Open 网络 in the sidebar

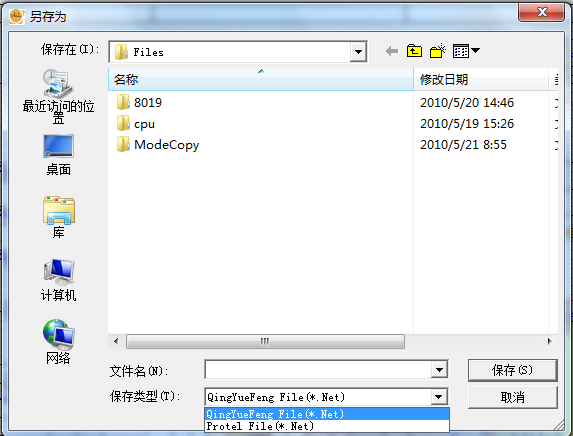click(x=58, y=342)
